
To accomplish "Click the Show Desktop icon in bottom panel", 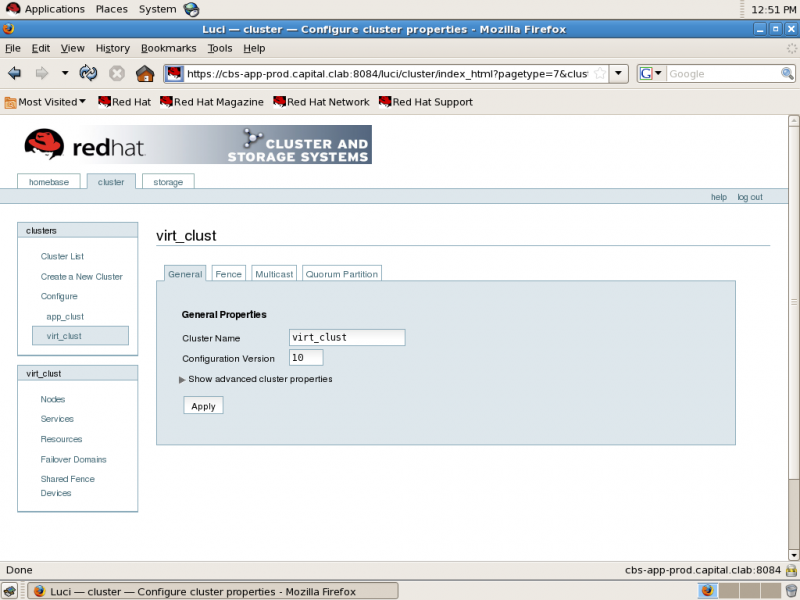I will pyautogui.click(x=9, y=591).
